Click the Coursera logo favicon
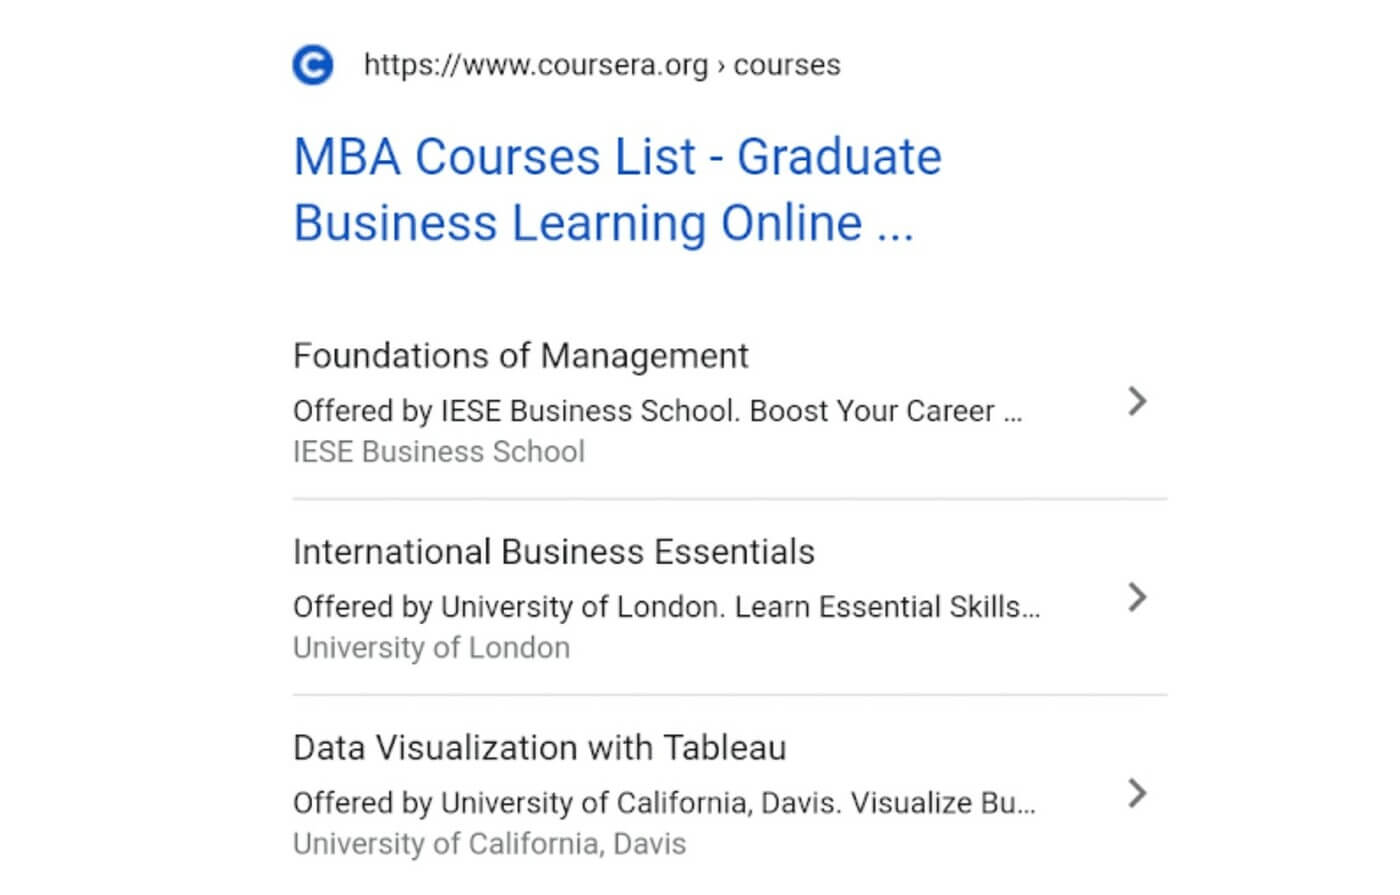The width and height of the screenshot is (1400, 895). 313,65
